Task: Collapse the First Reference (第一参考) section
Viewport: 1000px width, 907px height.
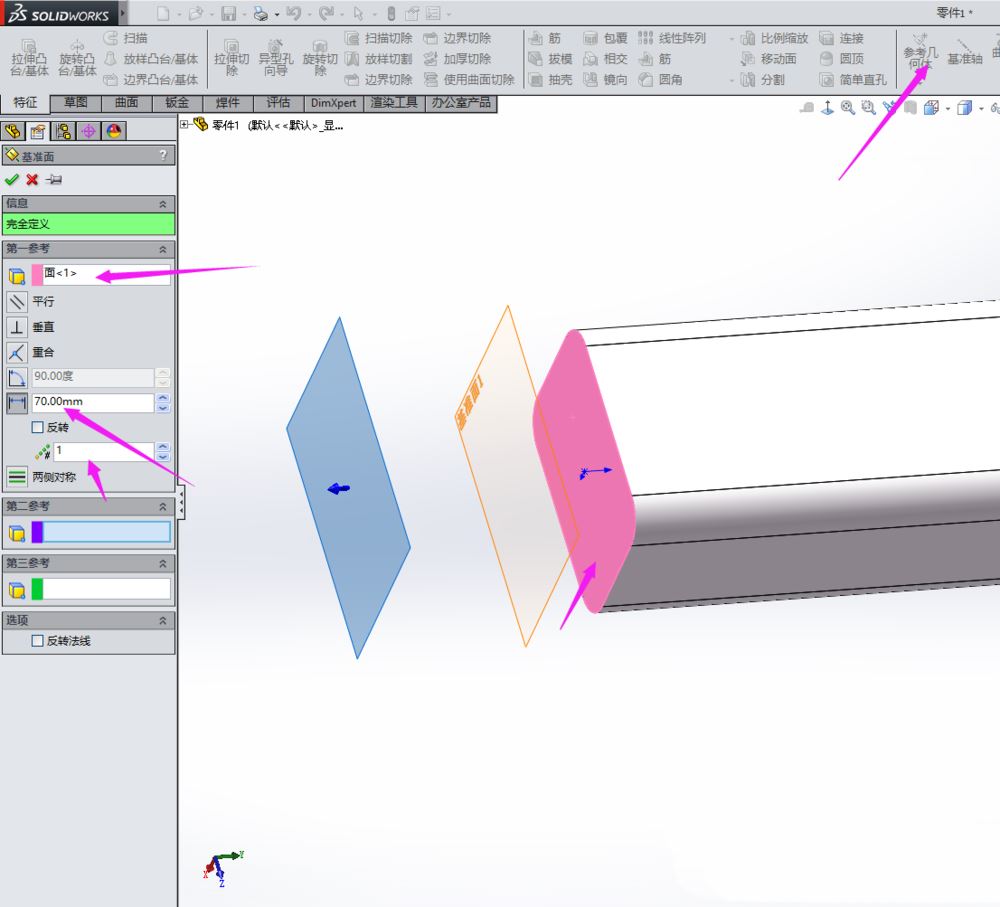Action: coord(163,249)
